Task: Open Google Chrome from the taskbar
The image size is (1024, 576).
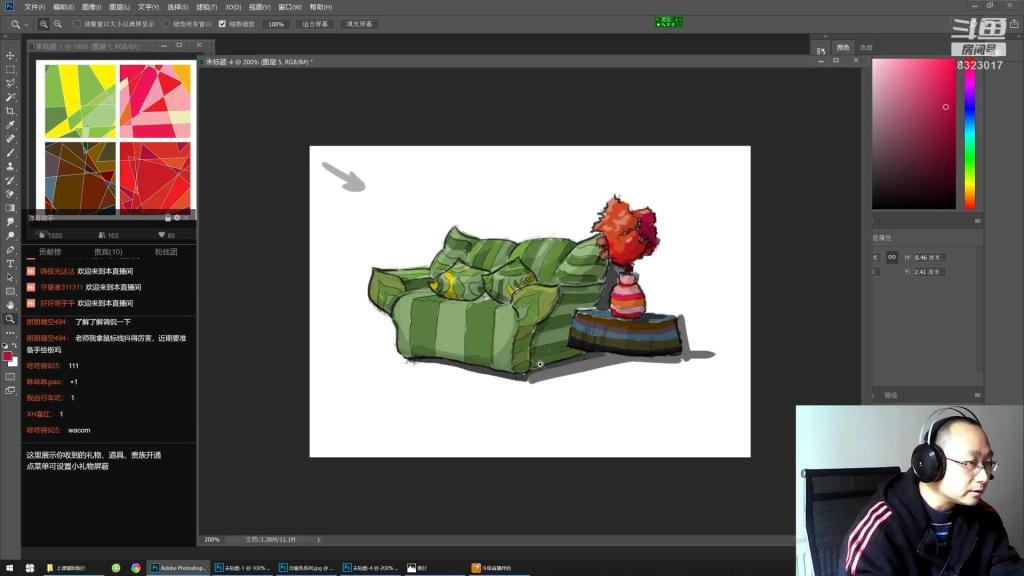Action: click(x=136, y=568)
